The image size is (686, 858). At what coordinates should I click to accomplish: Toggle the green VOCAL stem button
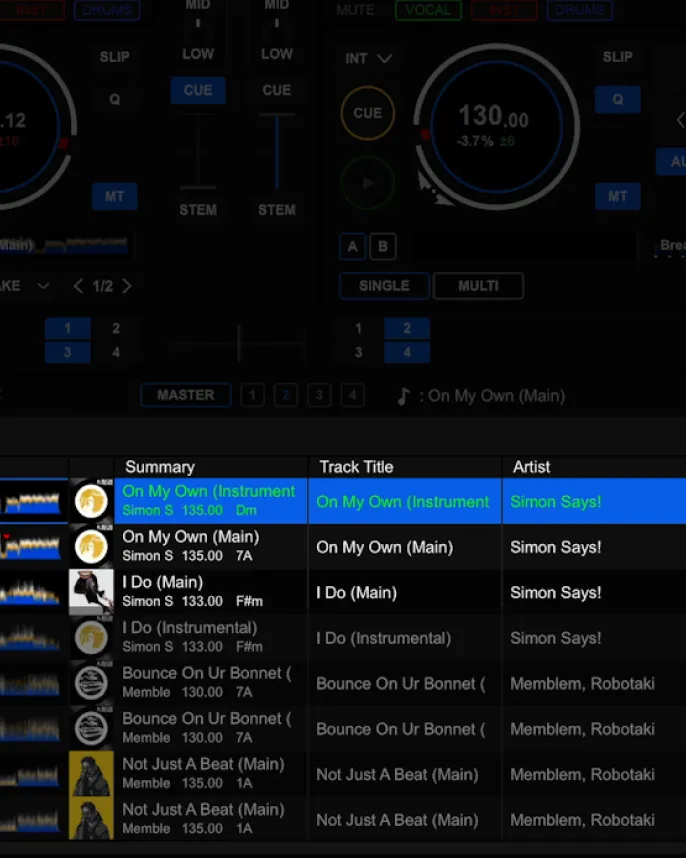click(x=428, y=10)
